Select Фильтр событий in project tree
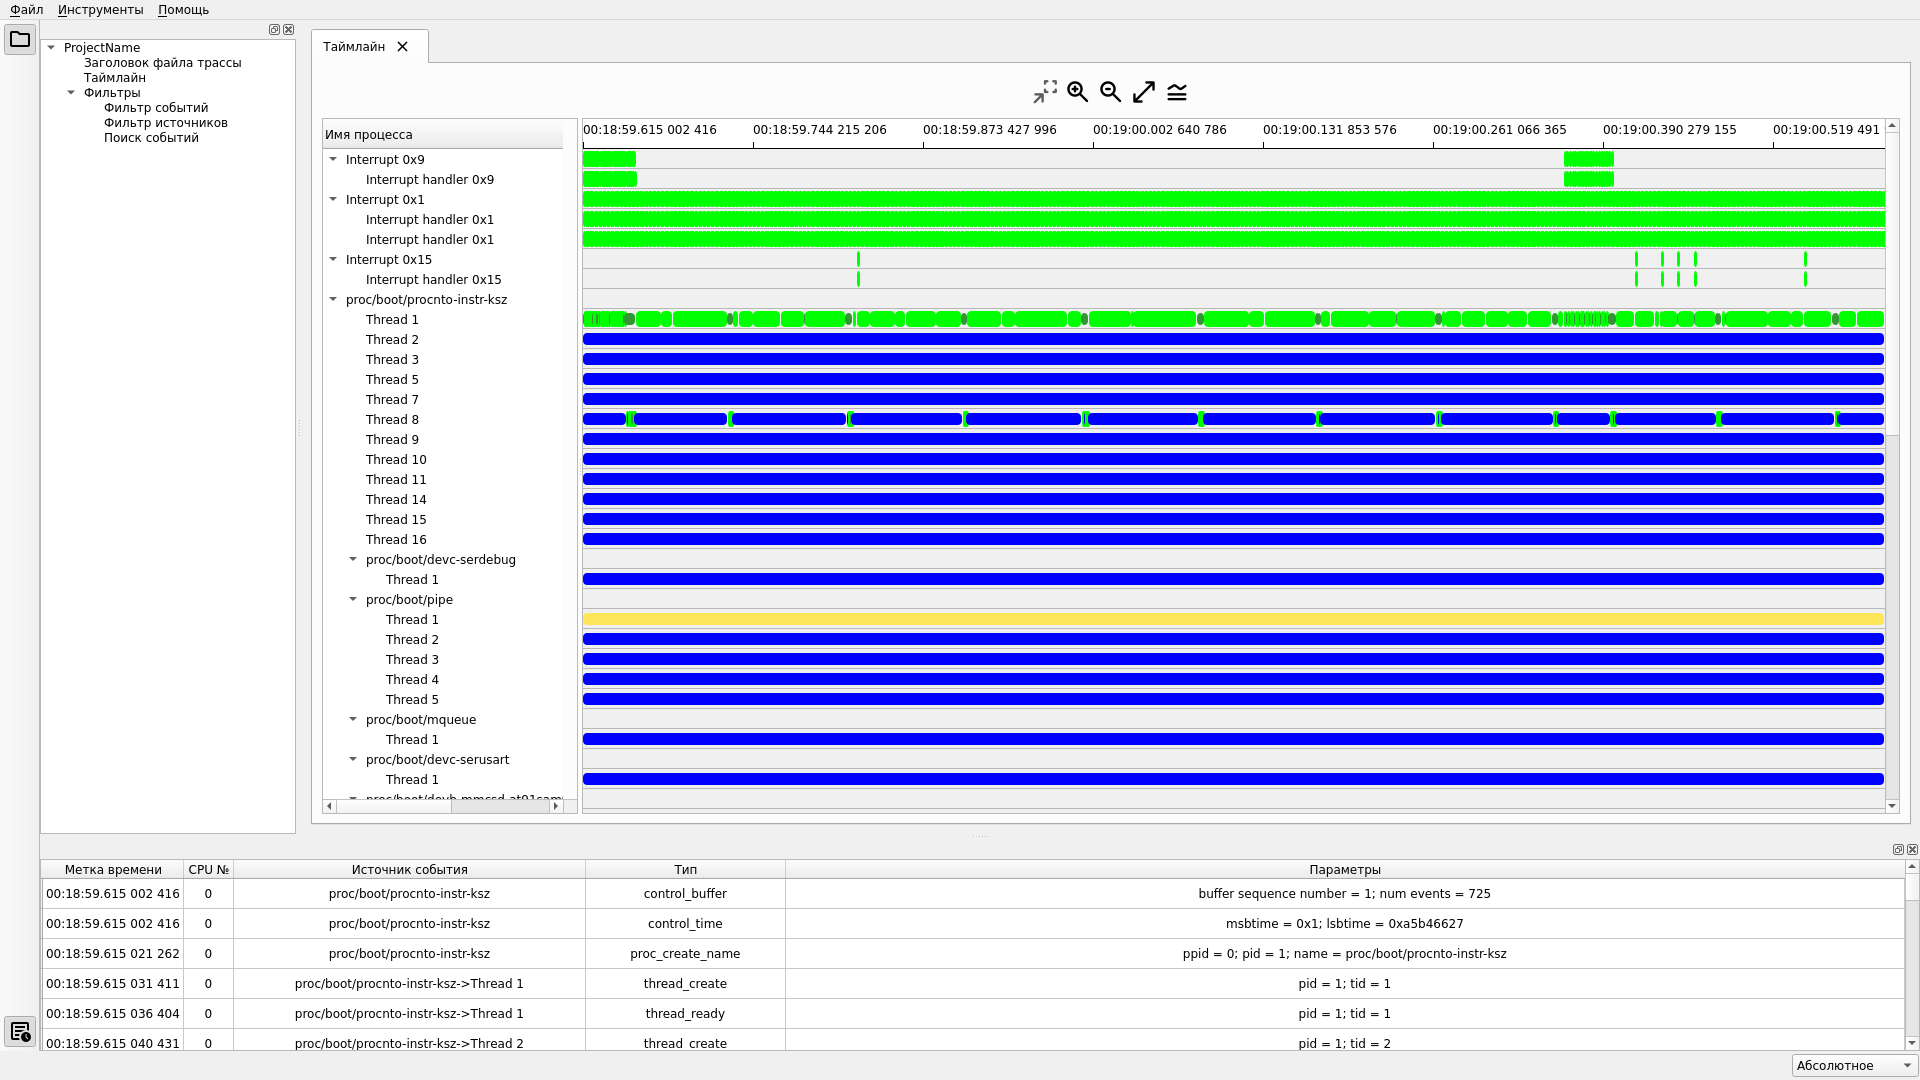 156,108
